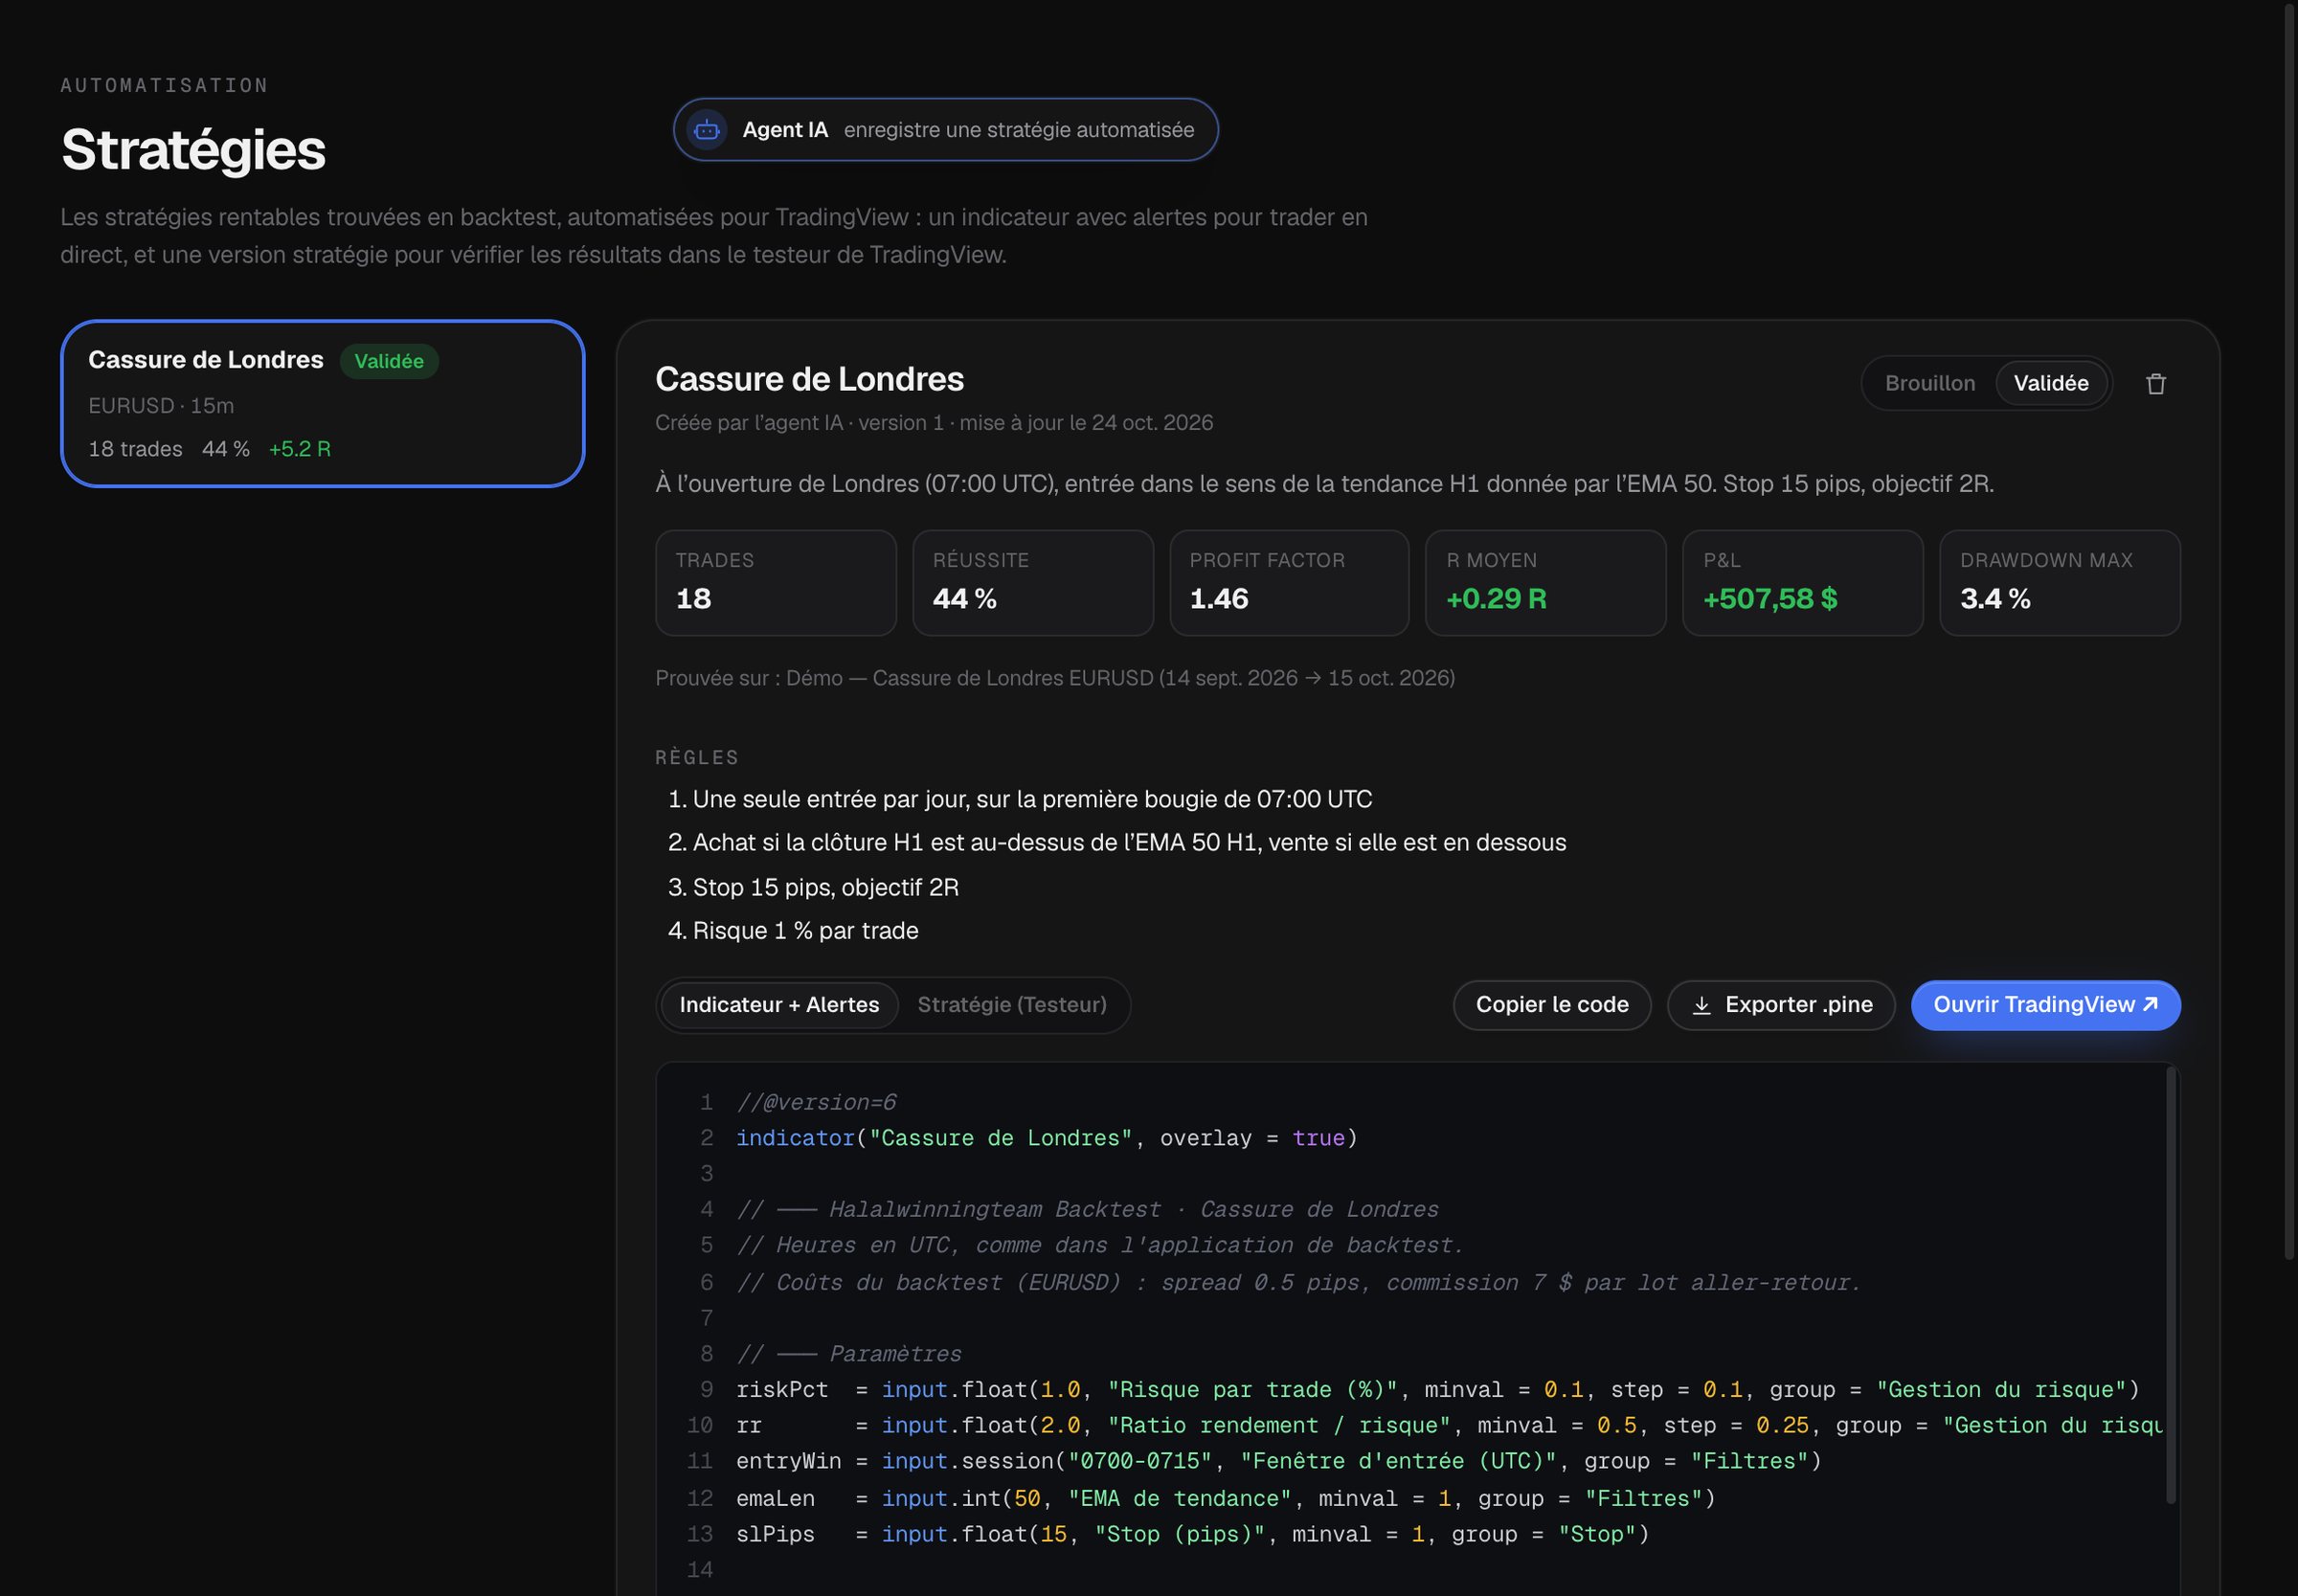Click the code editor vertical scrollbar
The width and height of the screenshot is (2298, 1596).
(2171, 1285)
